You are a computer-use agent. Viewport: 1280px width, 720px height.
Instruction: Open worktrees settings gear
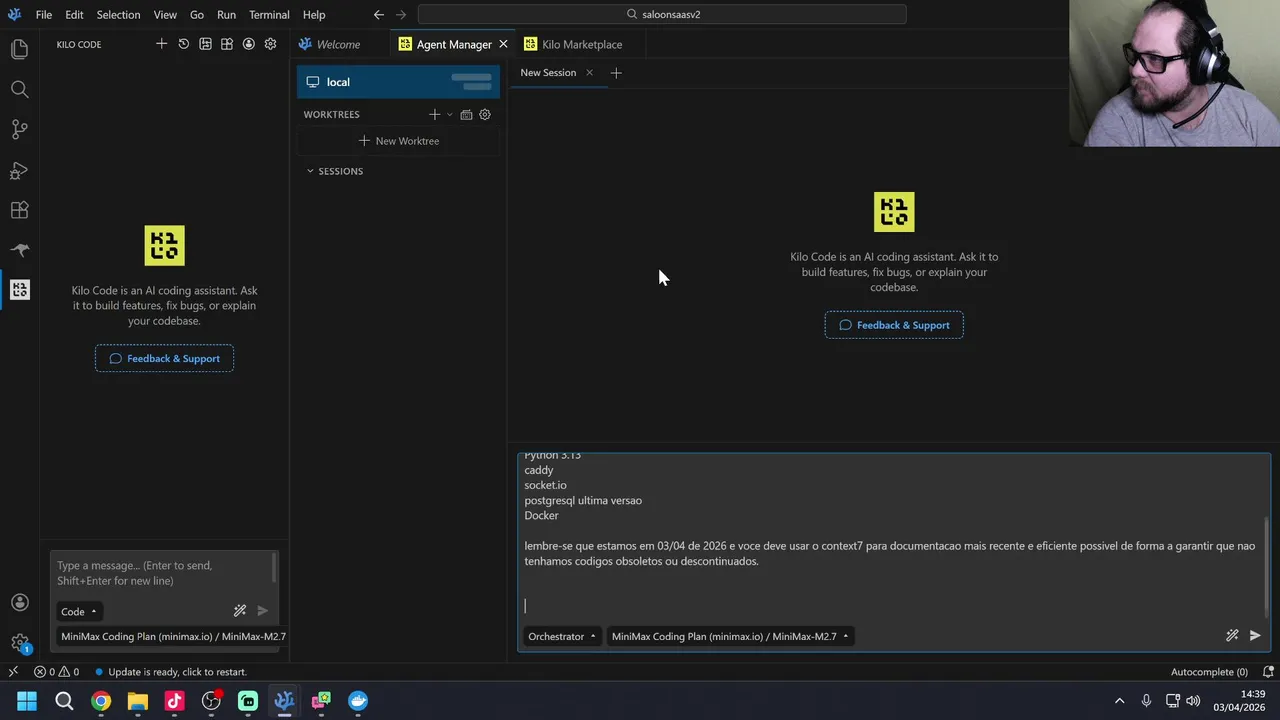pyautogui.click(x=485, y=114)
